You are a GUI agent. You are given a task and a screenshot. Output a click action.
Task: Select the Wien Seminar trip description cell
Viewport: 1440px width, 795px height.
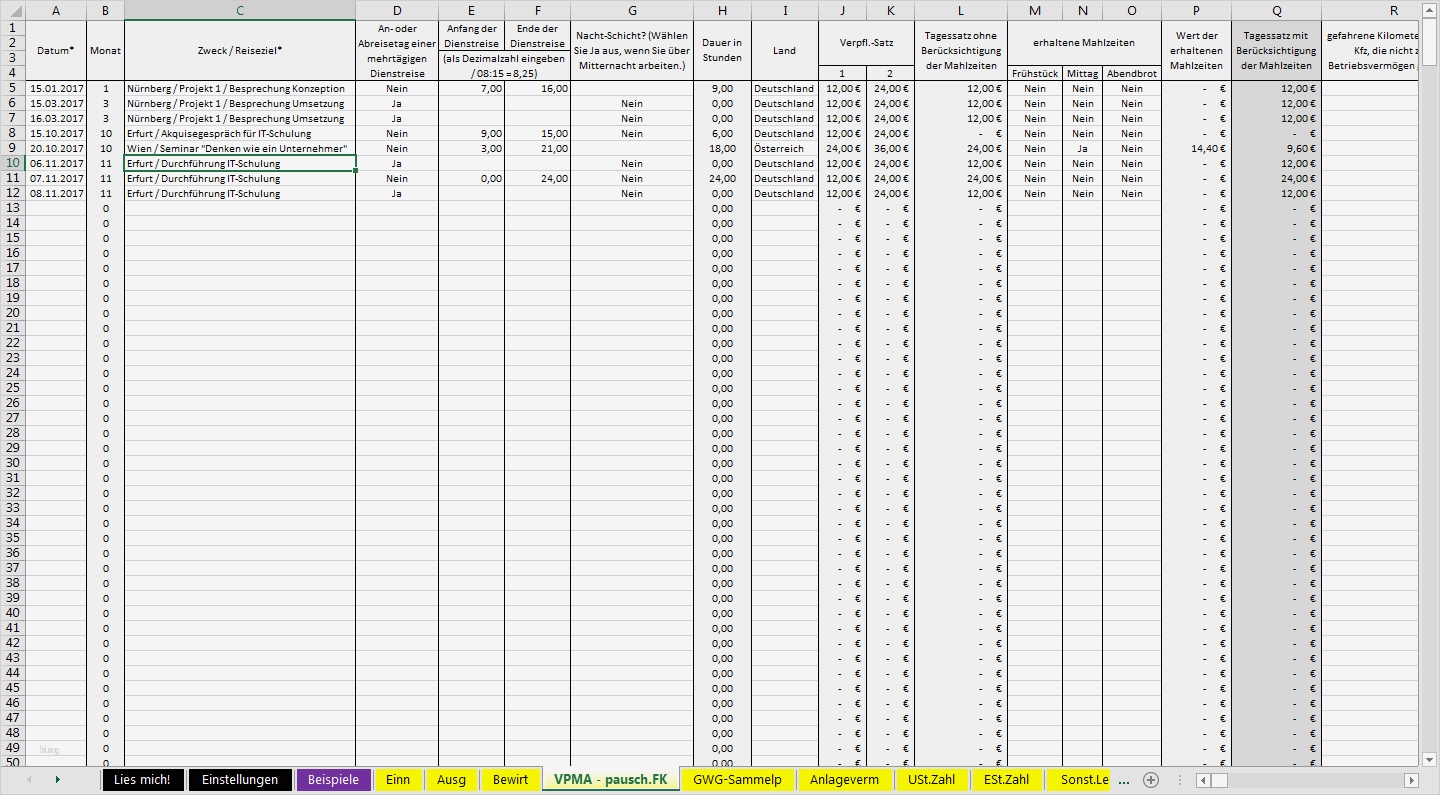point(238,148)
